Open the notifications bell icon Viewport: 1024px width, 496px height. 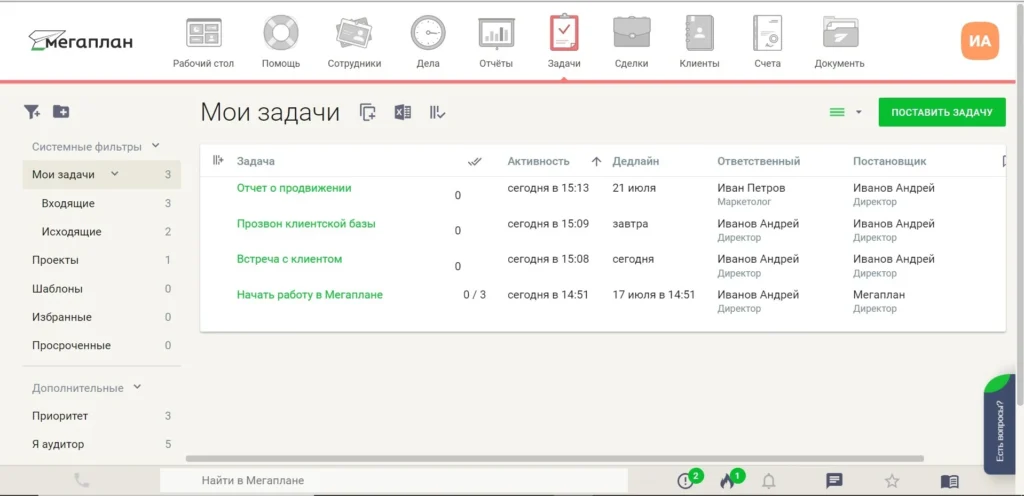(x=769, y=482)
